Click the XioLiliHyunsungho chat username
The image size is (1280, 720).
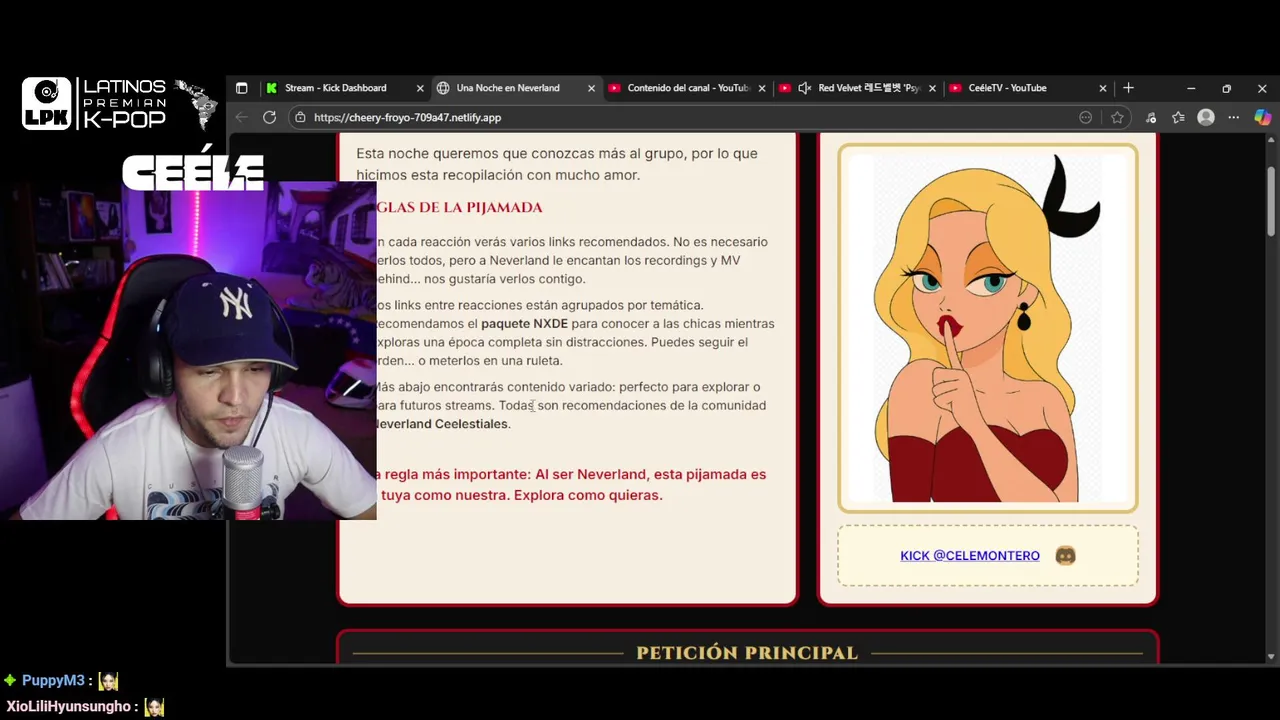click(69, 707)
